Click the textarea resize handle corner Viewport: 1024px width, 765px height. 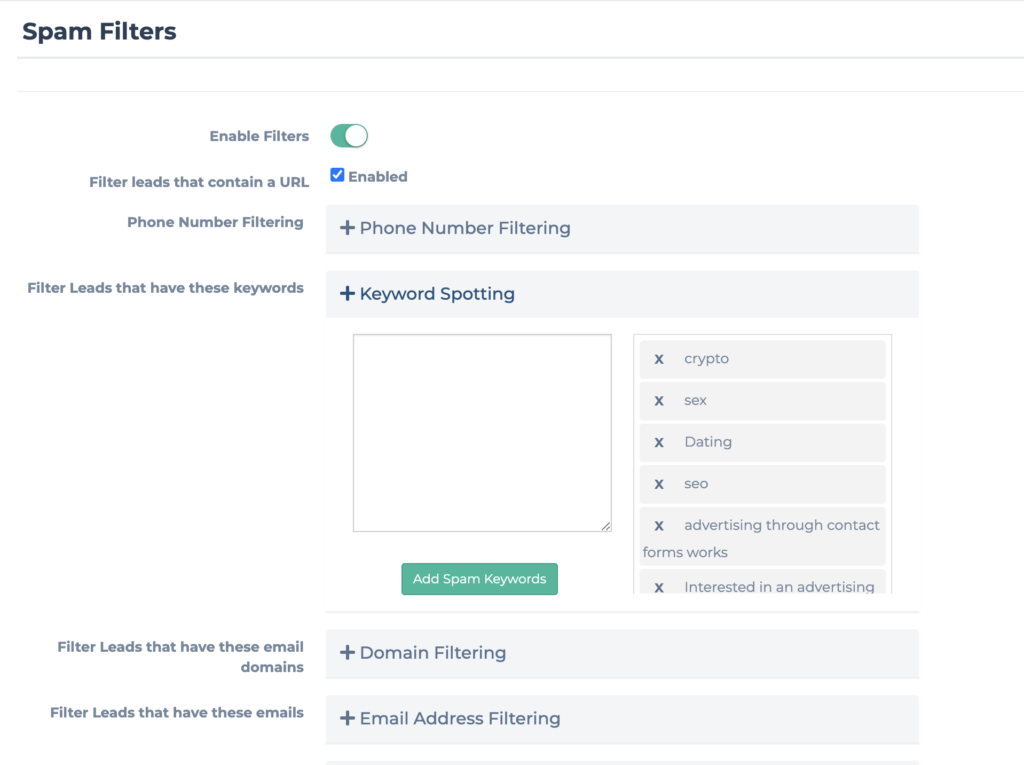606,526
